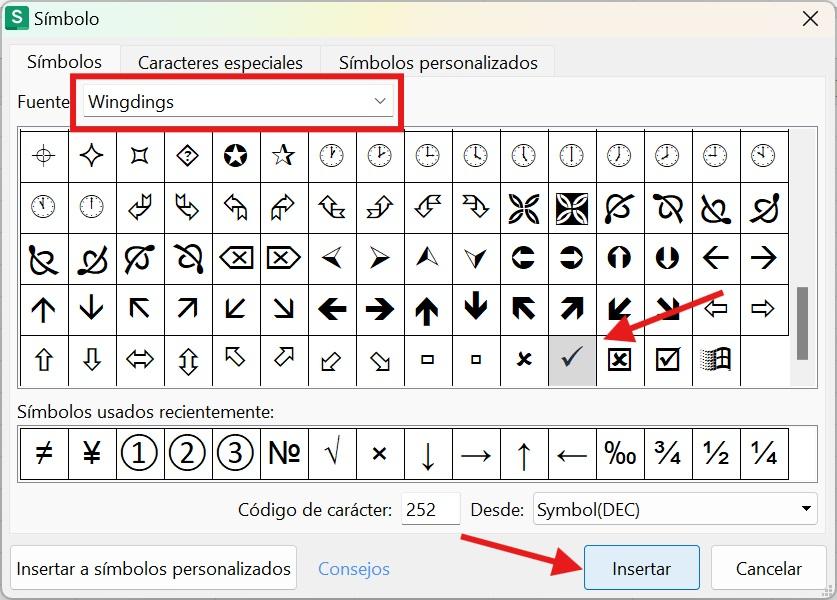The width and height of the screenshot is (837, 600).
Task: Pick the circled number 3 recent symbol
Action: (235, 454)
